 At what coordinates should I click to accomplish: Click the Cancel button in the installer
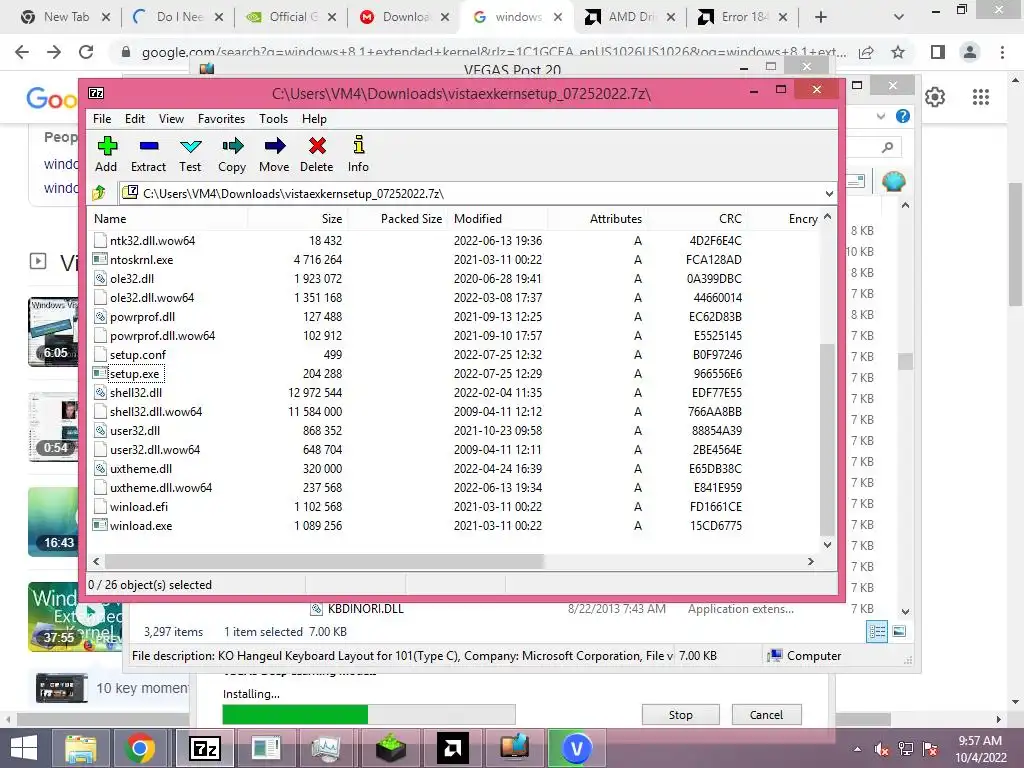point(766,714)
